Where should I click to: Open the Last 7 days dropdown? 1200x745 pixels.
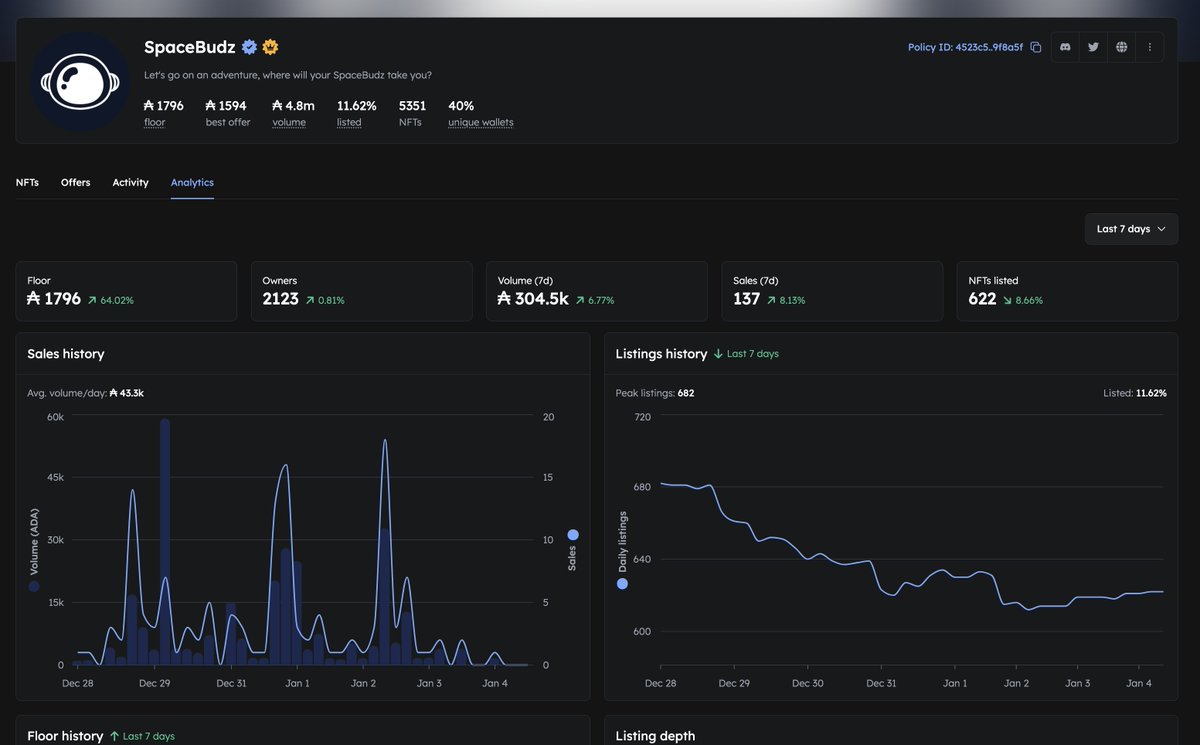point(1131,229)
